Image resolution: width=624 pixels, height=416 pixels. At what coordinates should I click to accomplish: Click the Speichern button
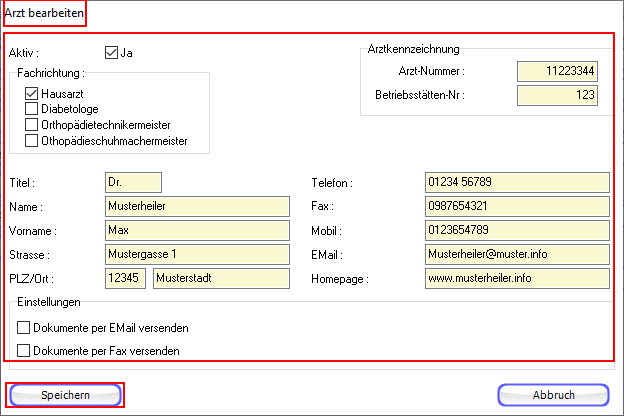pyautogui.click(x=65, y=395)
